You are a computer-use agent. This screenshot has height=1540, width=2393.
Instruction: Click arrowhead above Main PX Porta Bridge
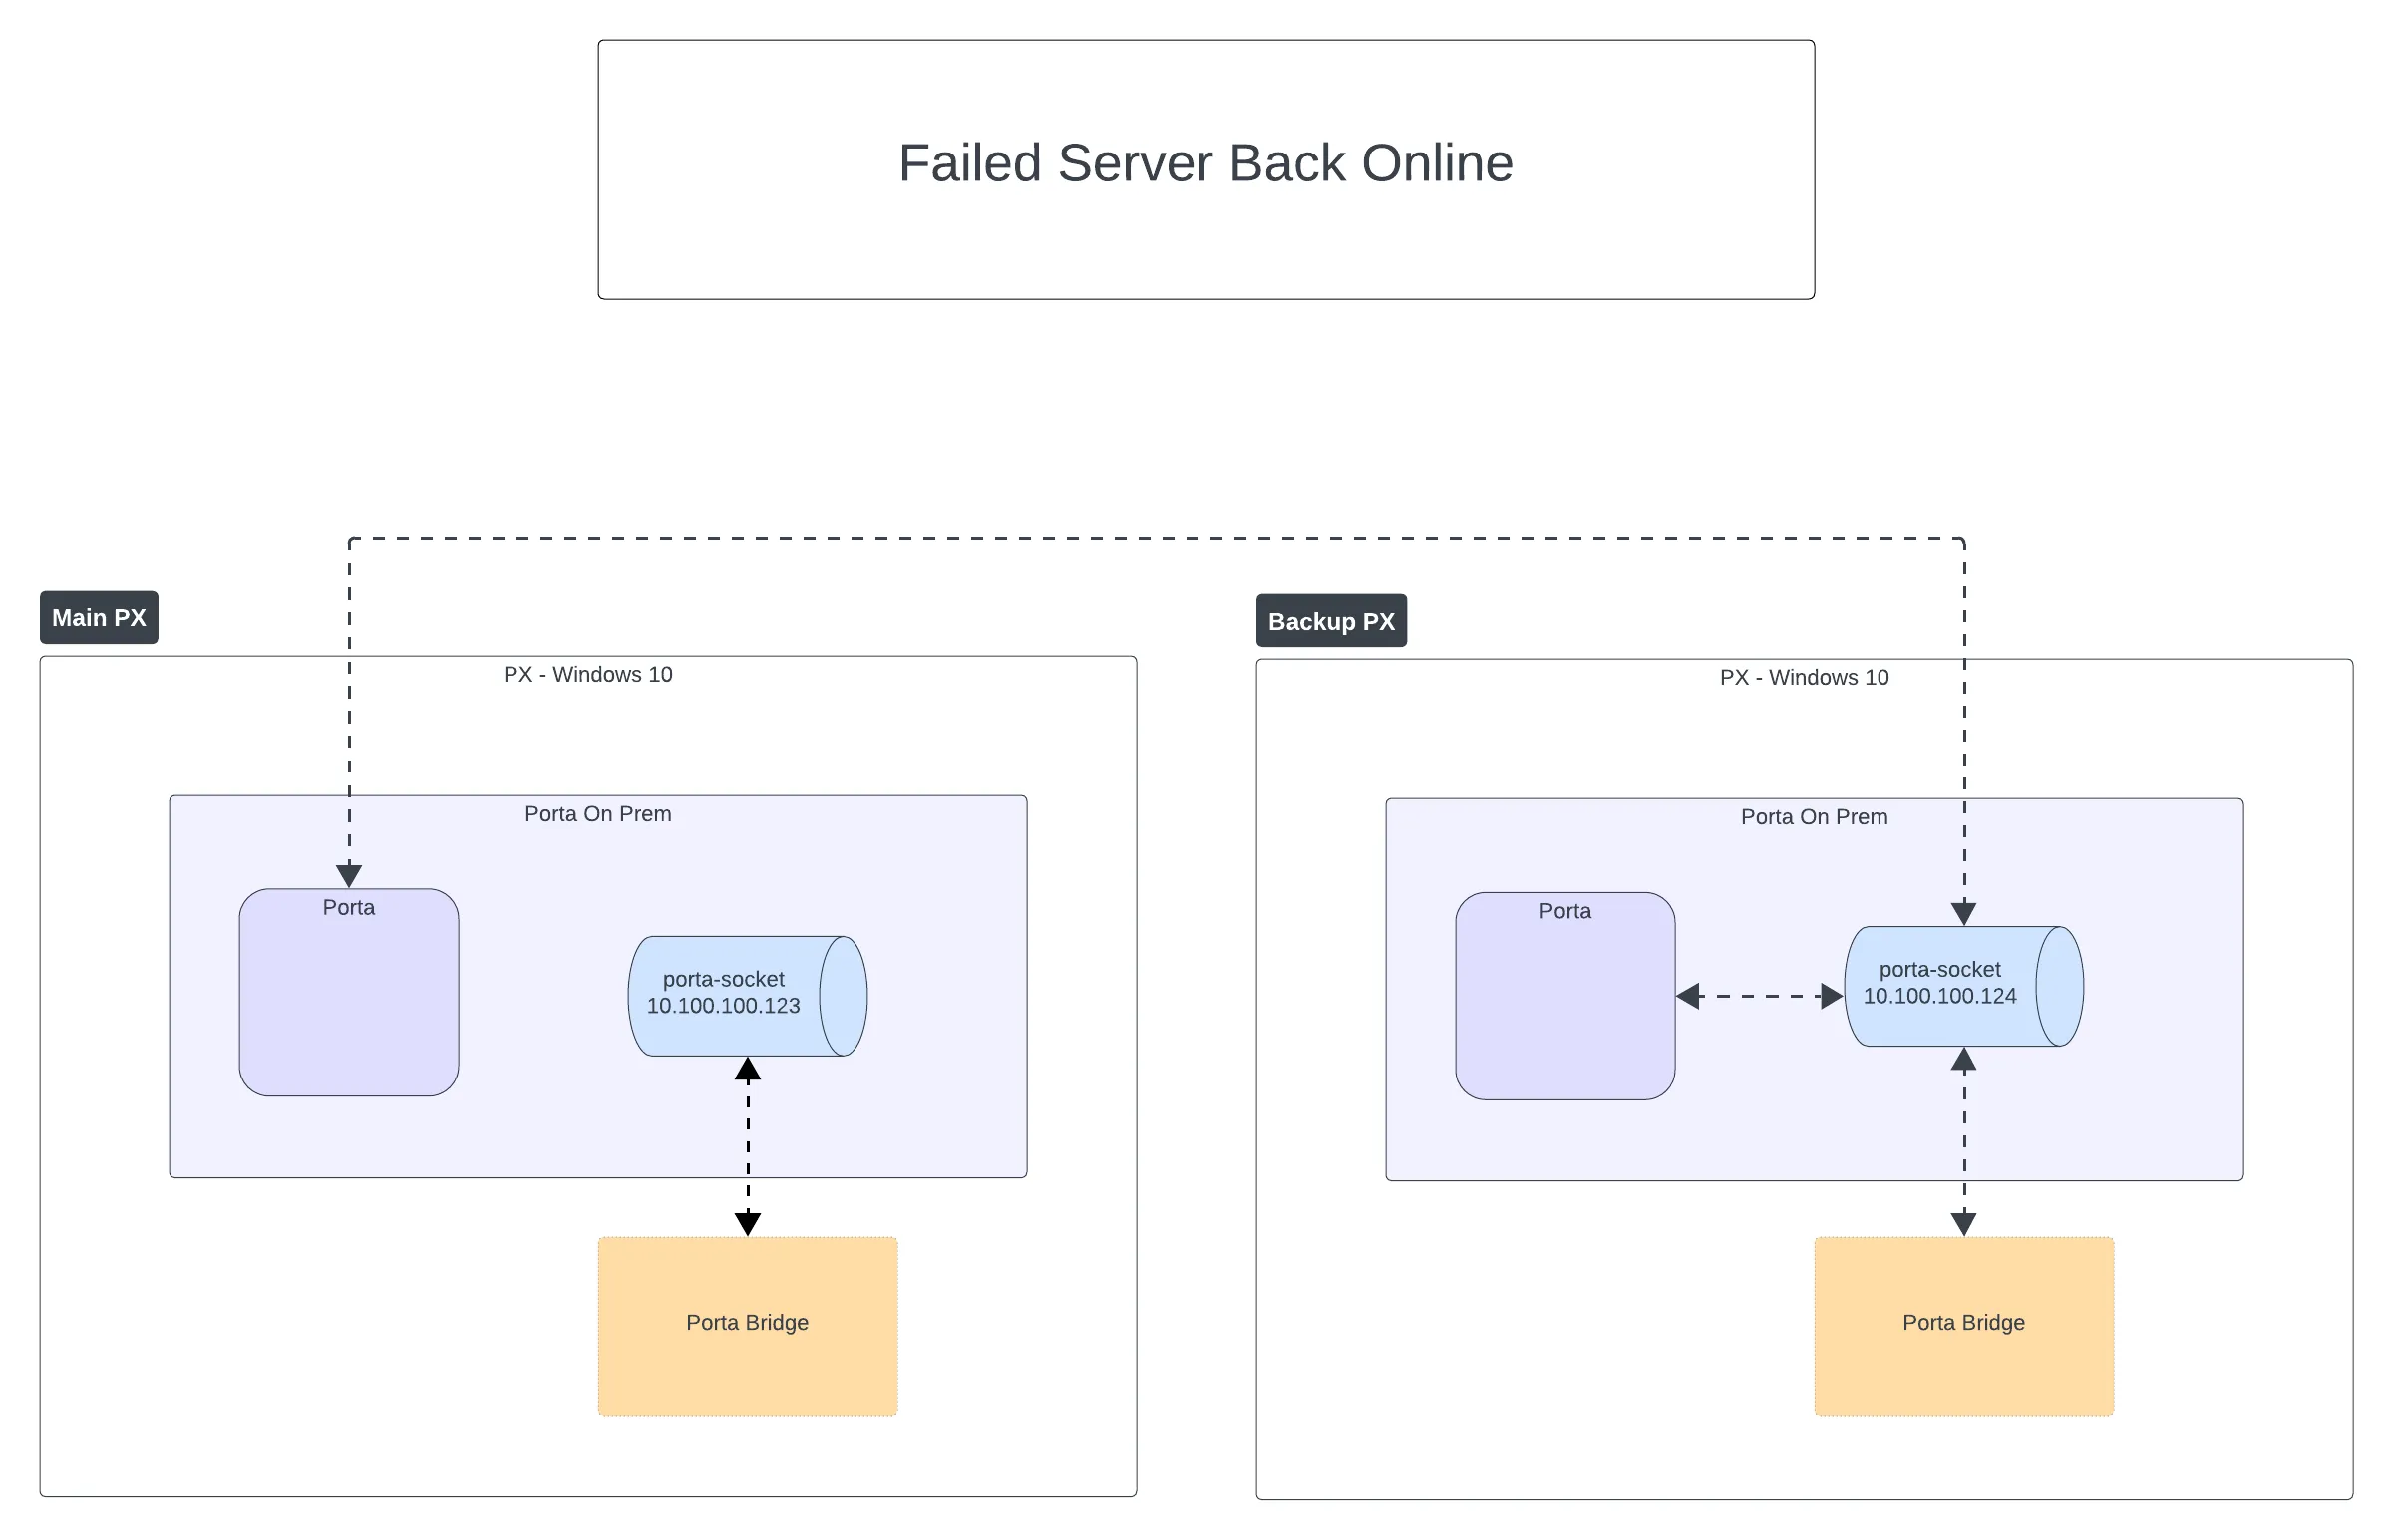click(x=747, y=1223)
